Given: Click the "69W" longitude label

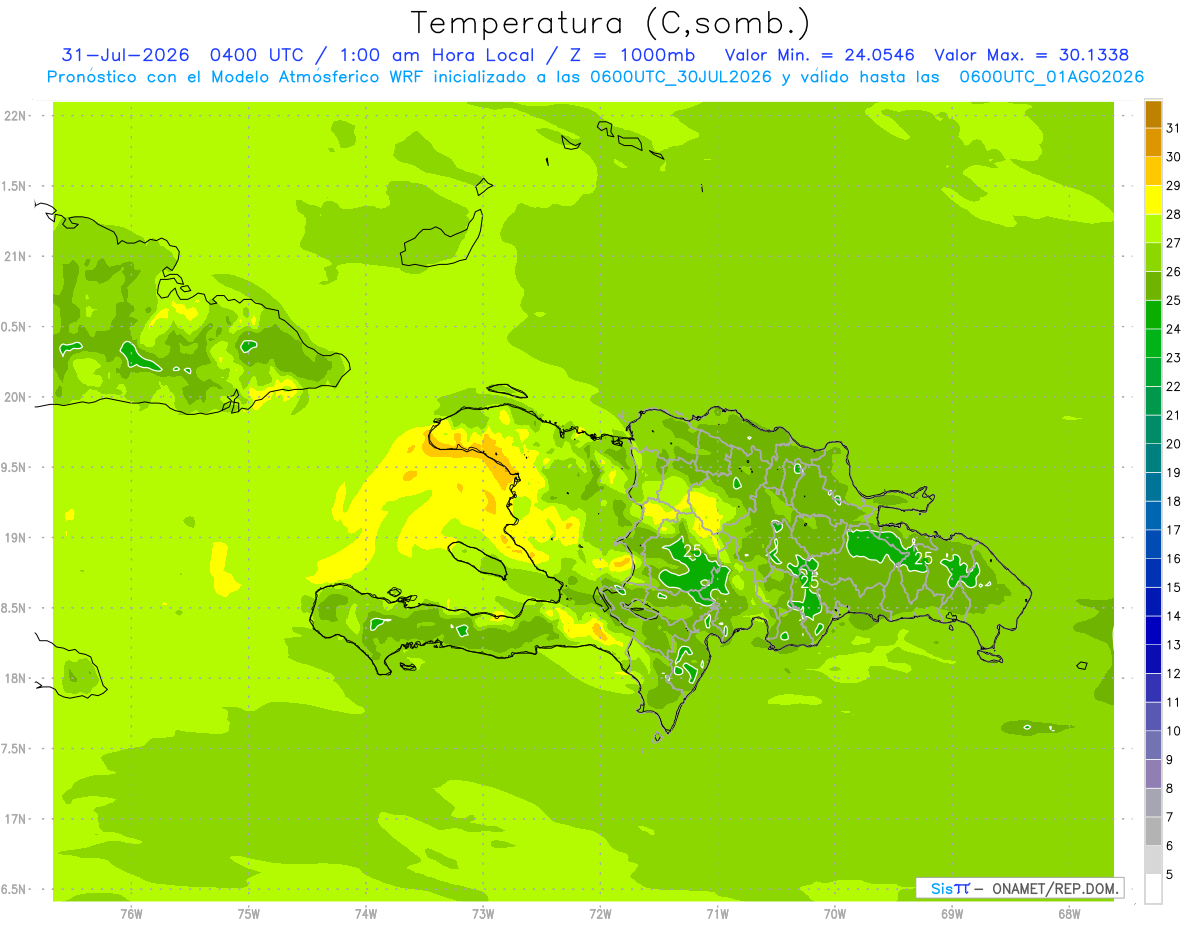Looking at the screenshot, I should (952, 914).
